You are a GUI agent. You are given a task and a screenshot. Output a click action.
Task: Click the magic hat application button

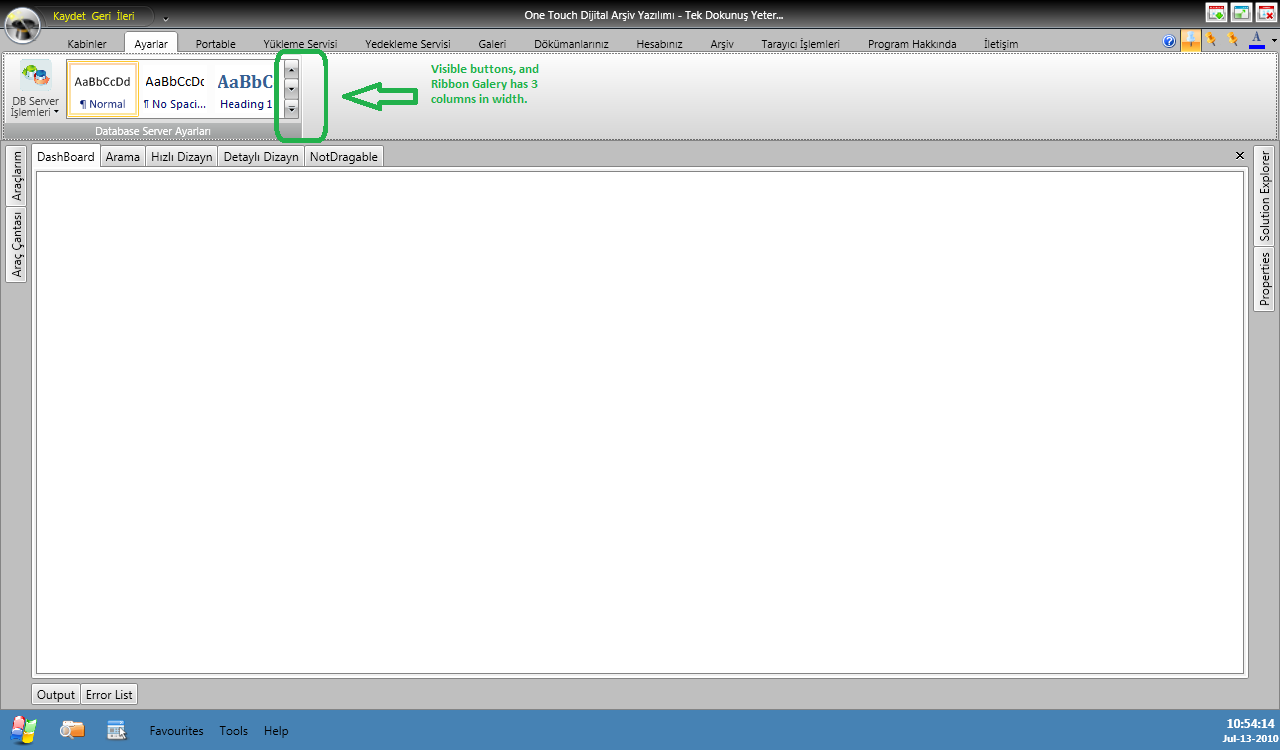click(x=22, y=24)
